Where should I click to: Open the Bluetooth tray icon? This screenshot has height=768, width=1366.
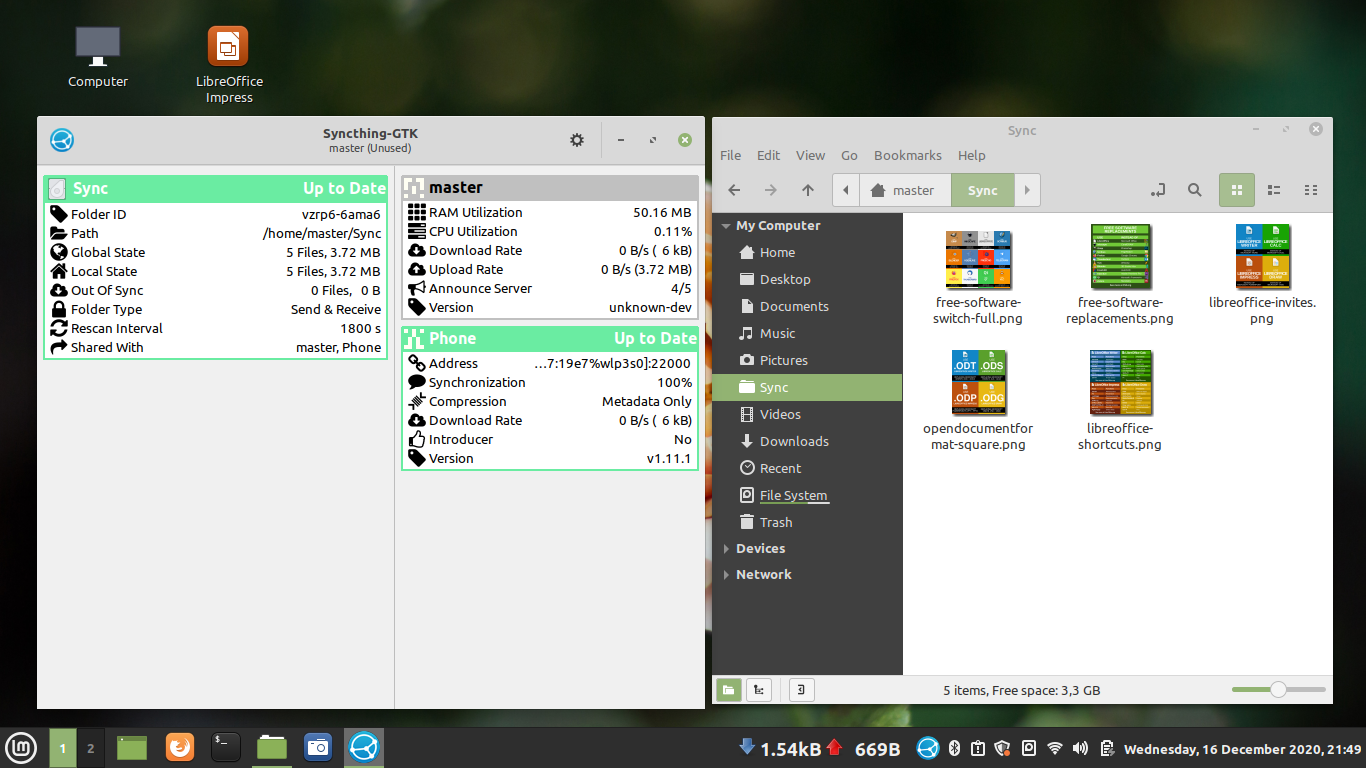tap(954, 748)
